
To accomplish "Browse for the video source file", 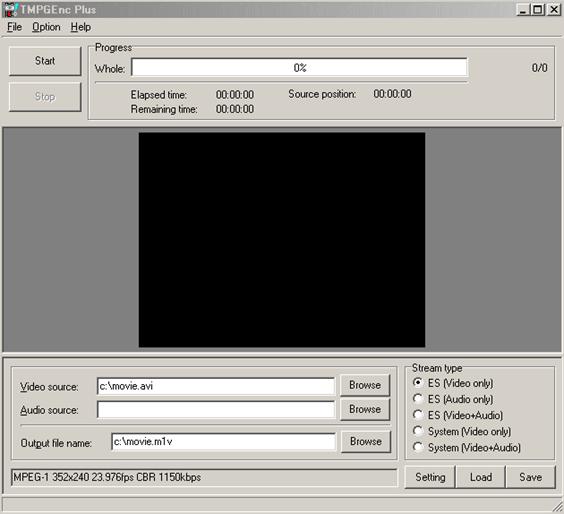I will tap(365, 385).
